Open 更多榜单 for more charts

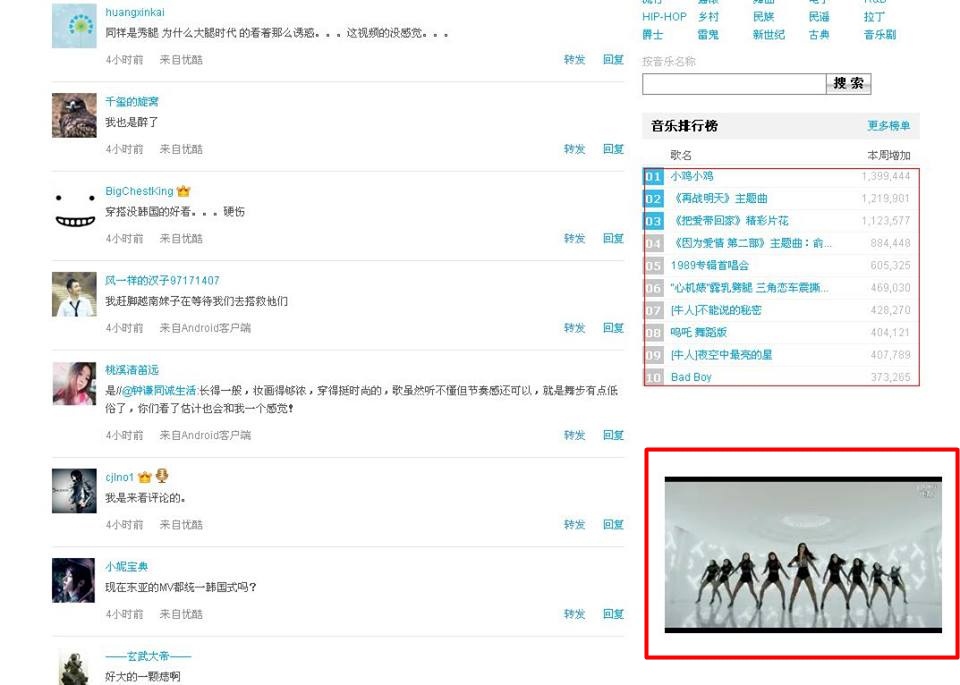888,126
